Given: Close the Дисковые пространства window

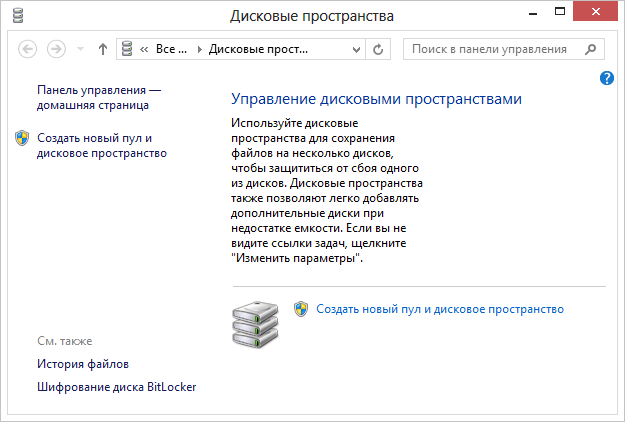Looking at the screenshot, I should [596, 12].
